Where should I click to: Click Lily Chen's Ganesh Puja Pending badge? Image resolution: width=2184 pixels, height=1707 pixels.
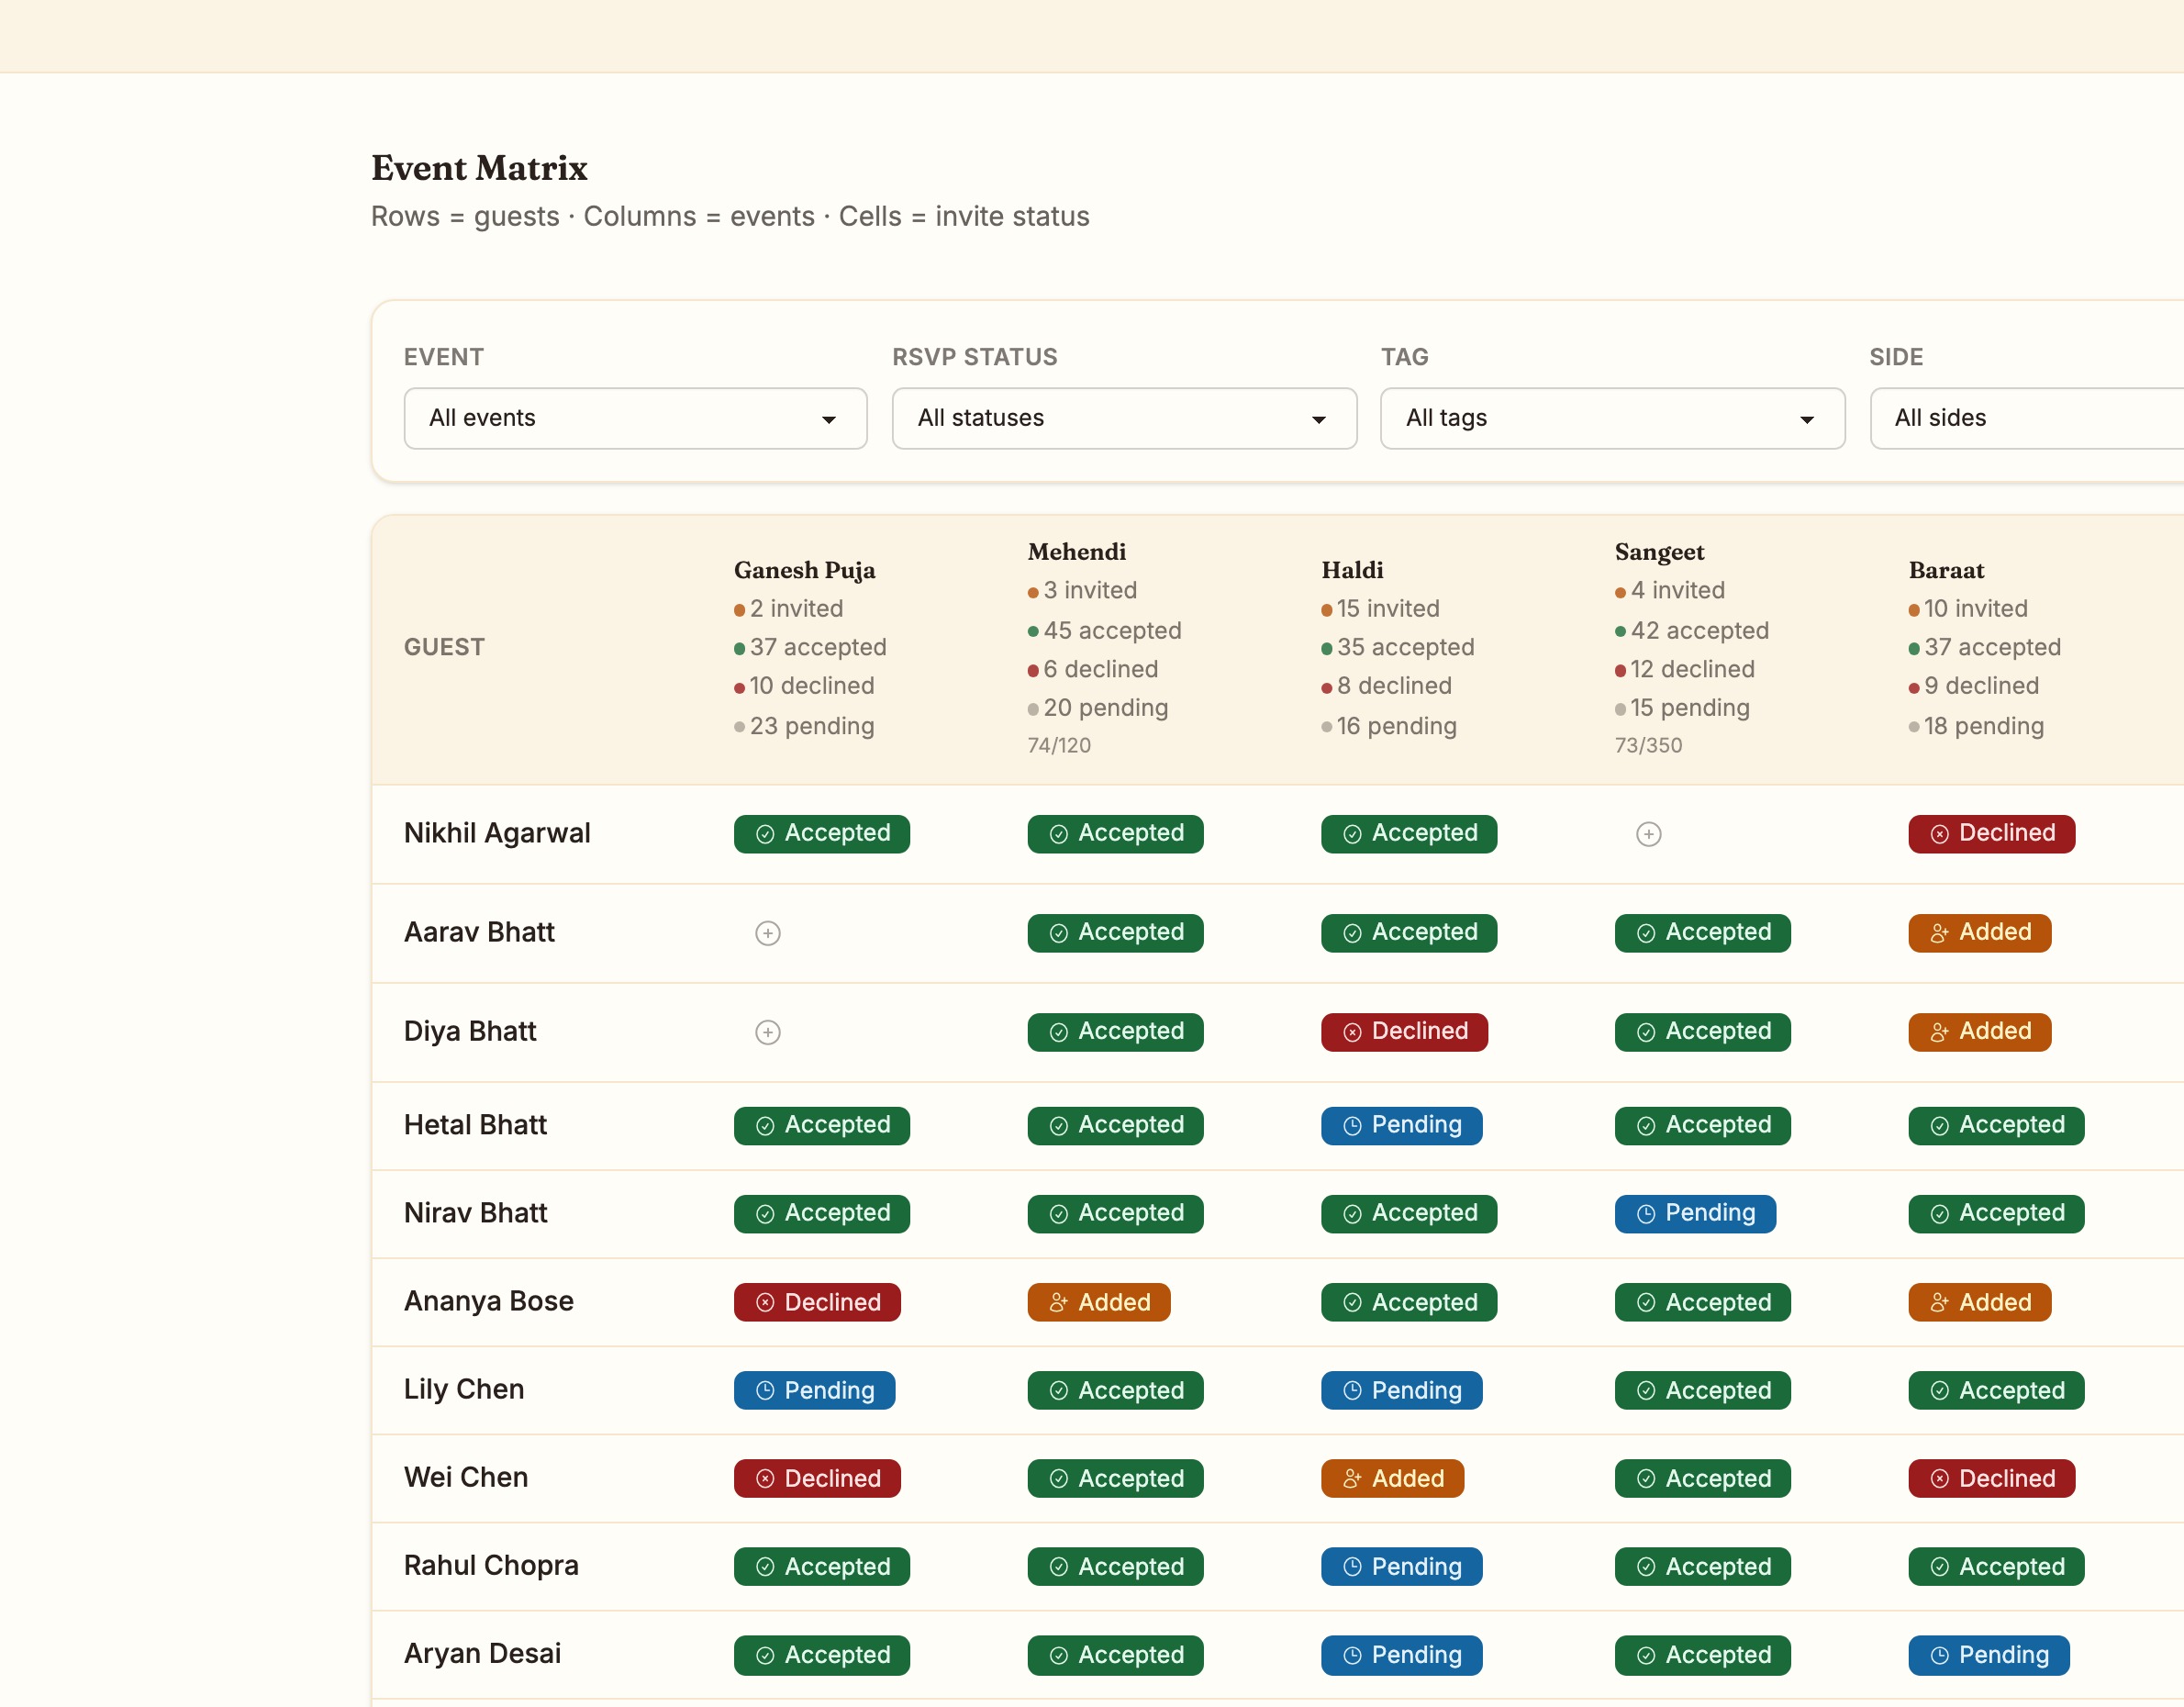click(814, 1390)
